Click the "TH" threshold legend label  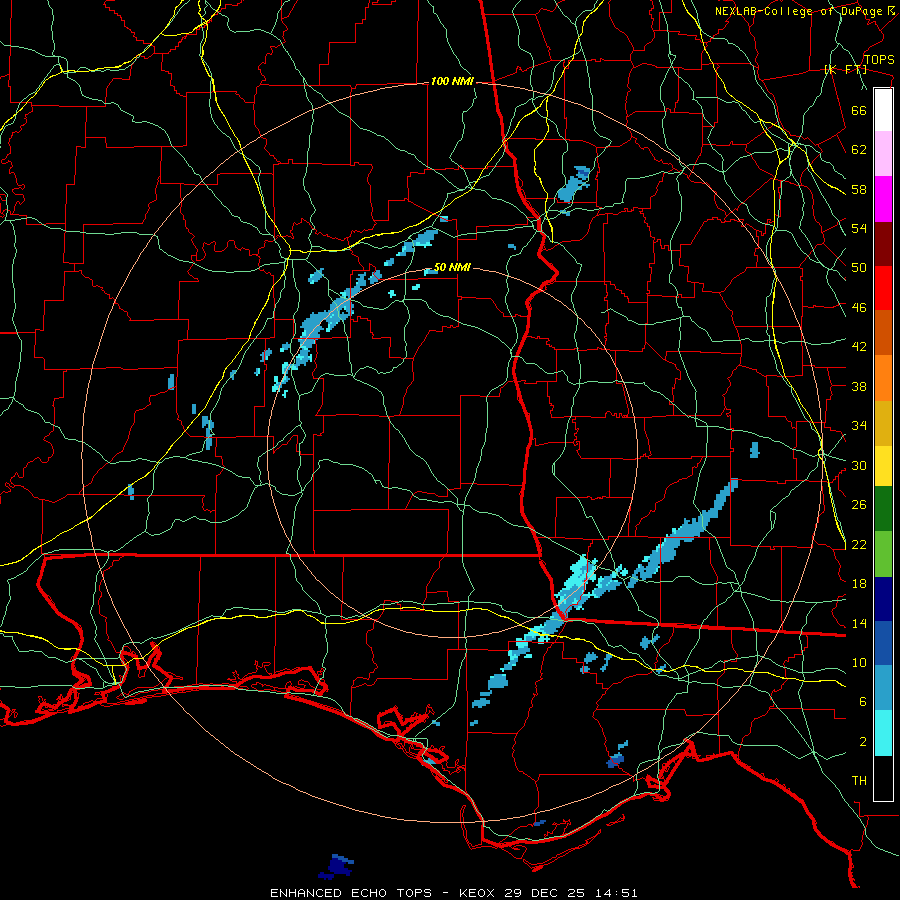(x=859, y=781)
